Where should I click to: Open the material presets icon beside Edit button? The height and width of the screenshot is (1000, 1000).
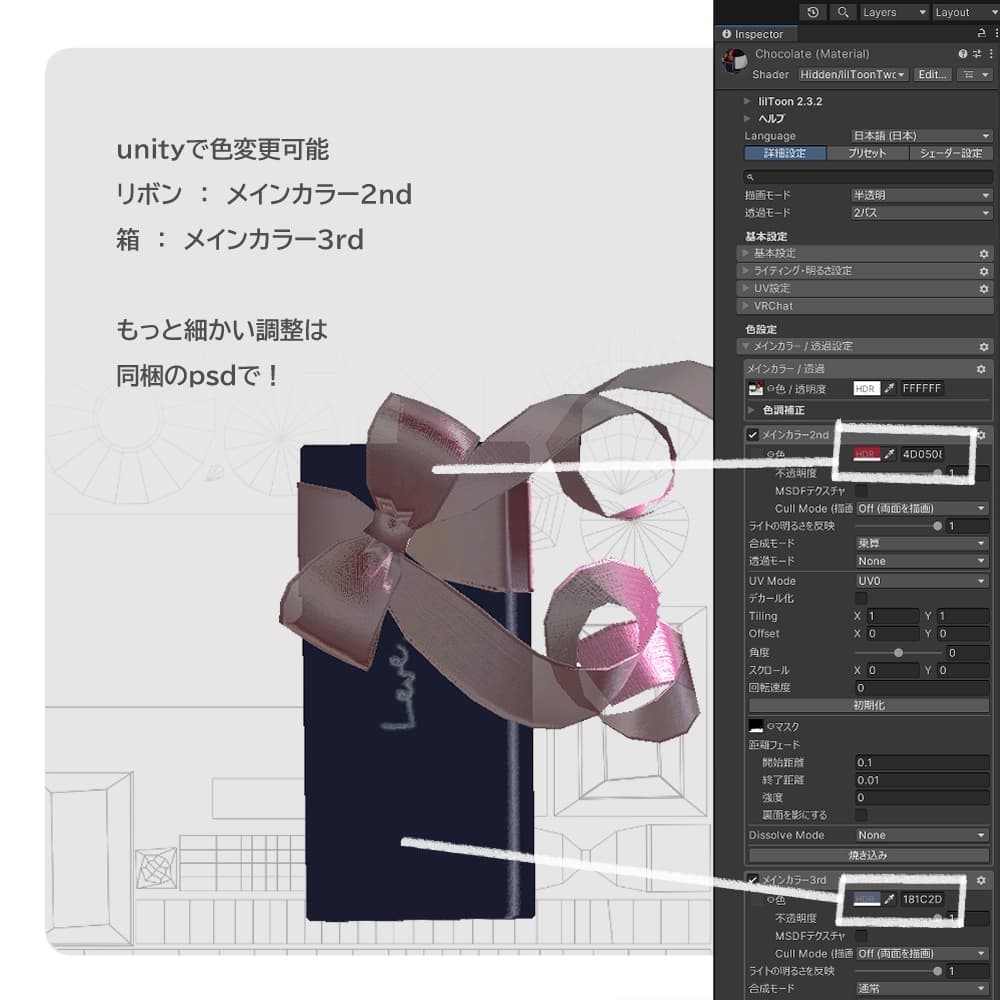(977, 74)
